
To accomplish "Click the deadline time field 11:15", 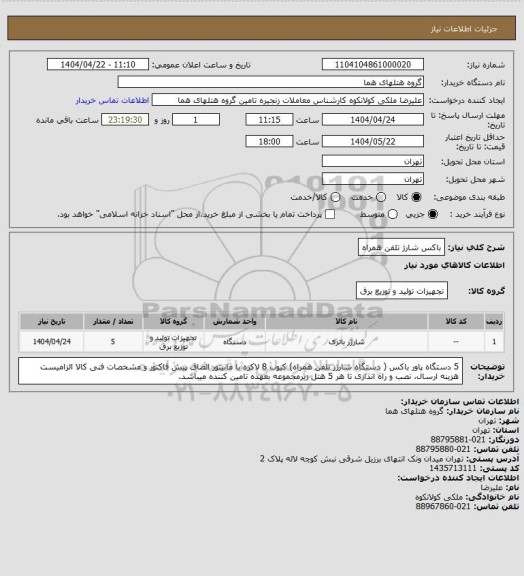I will [x=269, y=120].
